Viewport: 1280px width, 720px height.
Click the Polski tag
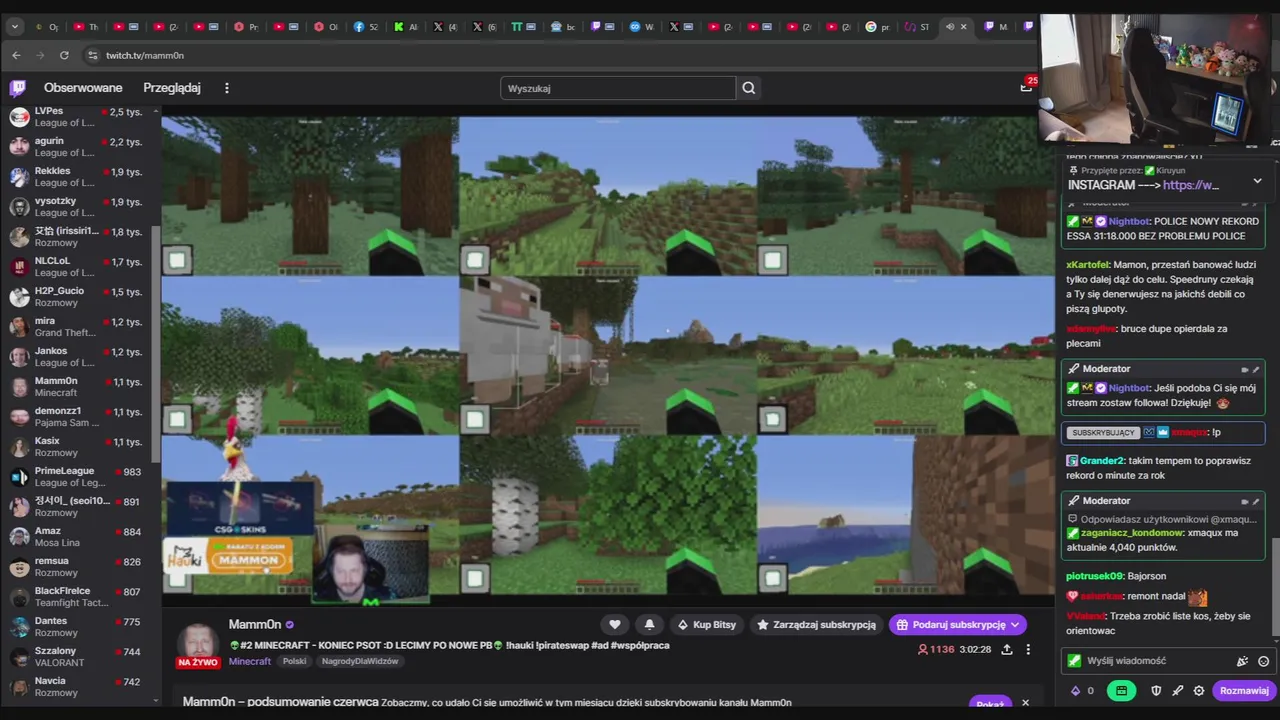point(294,662)
